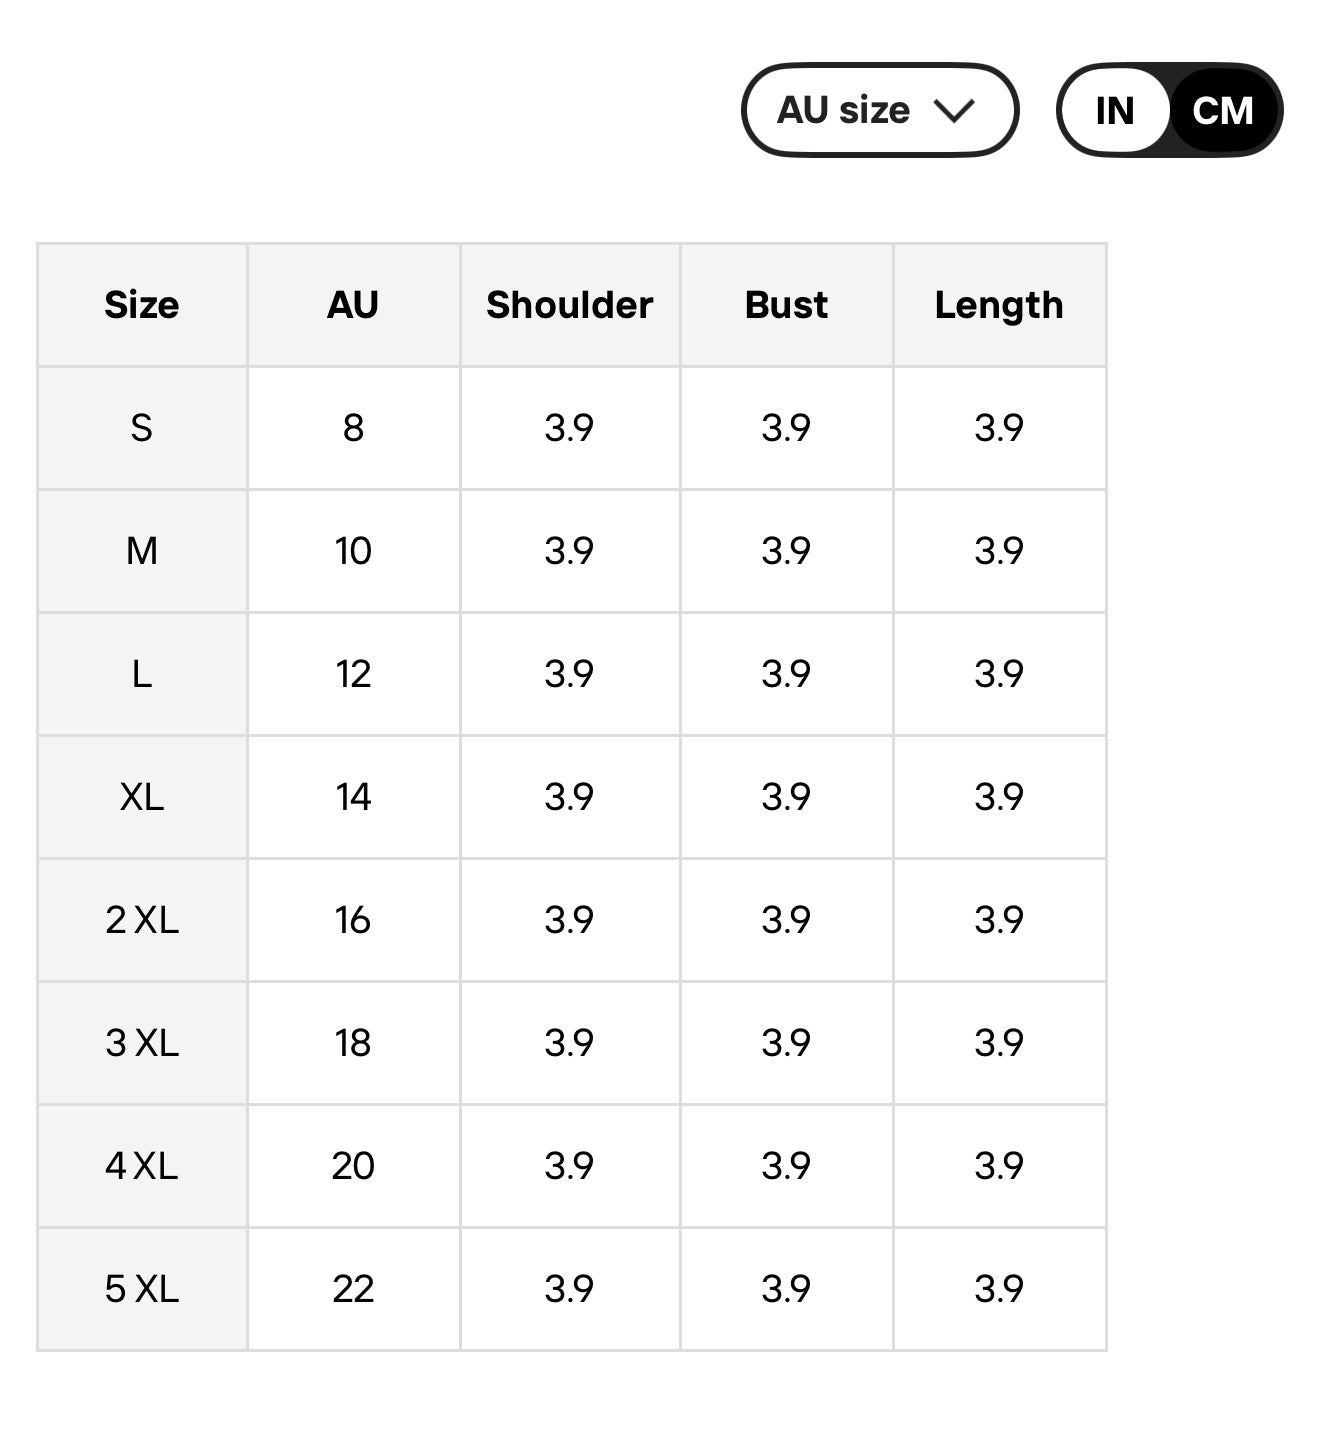Click the AU size chevron arrow
Viewport: 1320px width, 1446px height.
click(x=953, y=110)
